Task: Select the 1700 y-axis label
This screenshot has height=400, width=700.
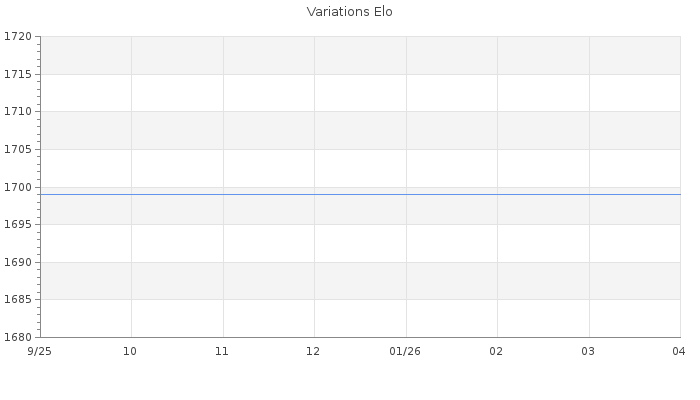Action: click(x=18, y=187)
